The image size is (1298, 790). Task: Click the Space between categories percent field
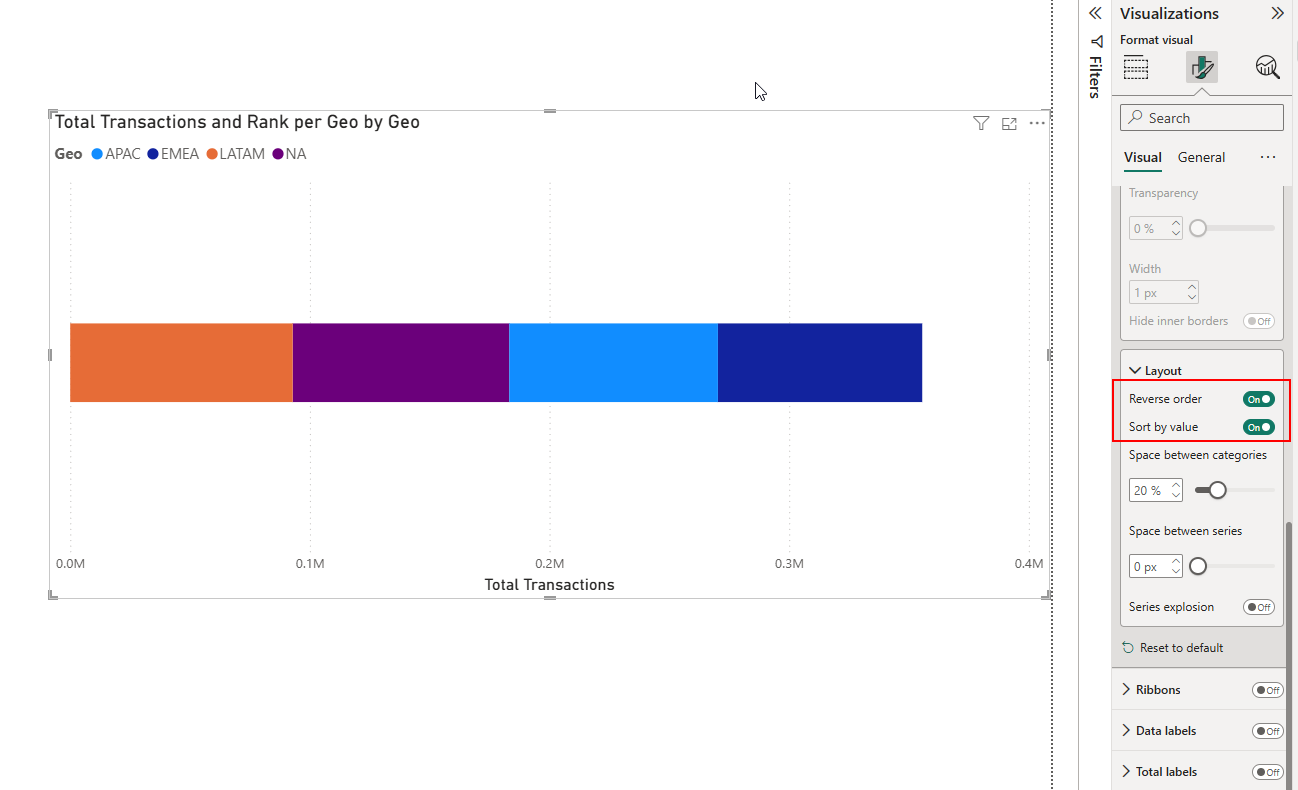(1156, 490)
